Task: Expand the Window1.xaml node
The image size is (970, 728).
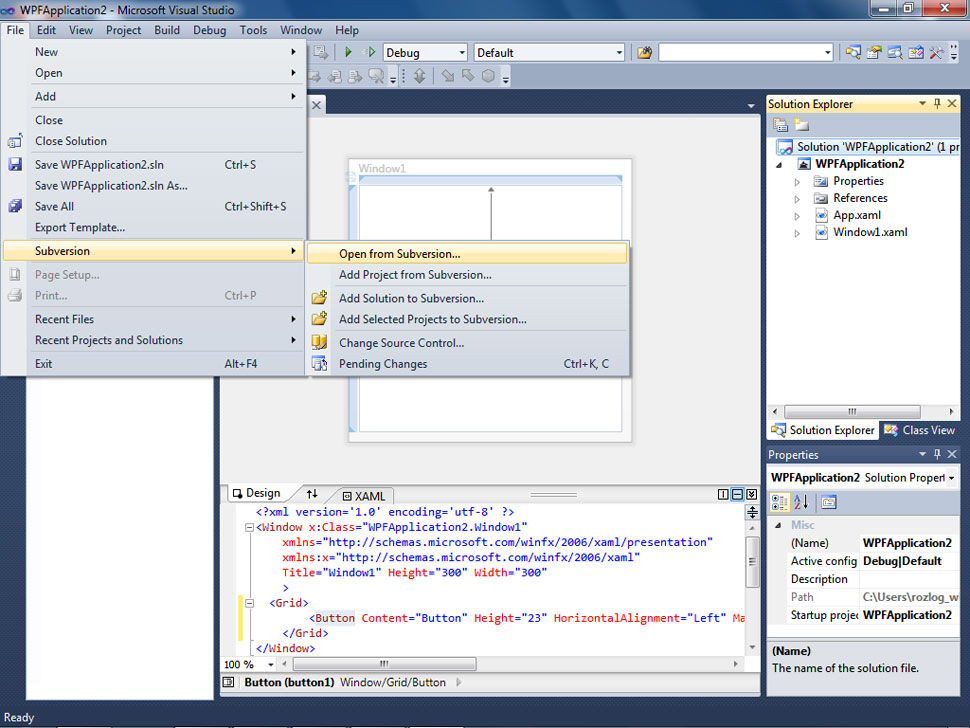Action: coord(797,233)
